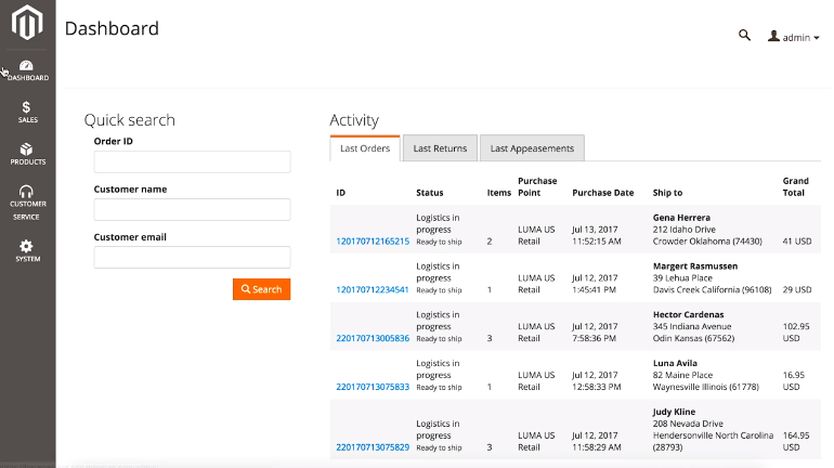Click address 39 Lehua Place

click(x=682, y=278)
